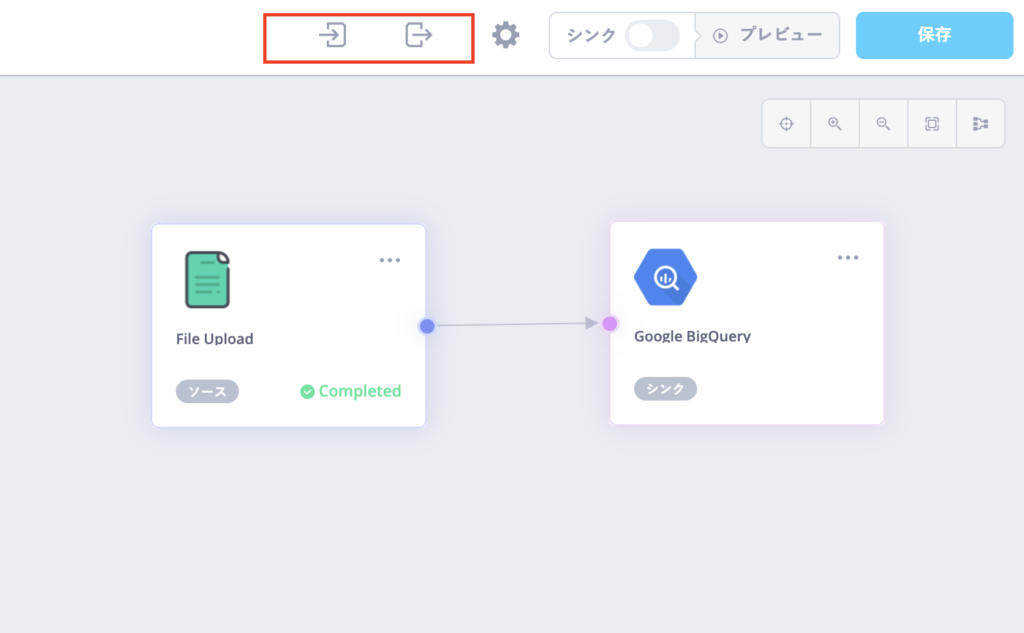Select the green File Upload document icon
The height and width of the screenshot is (633, 1024).
coord(207,280)
